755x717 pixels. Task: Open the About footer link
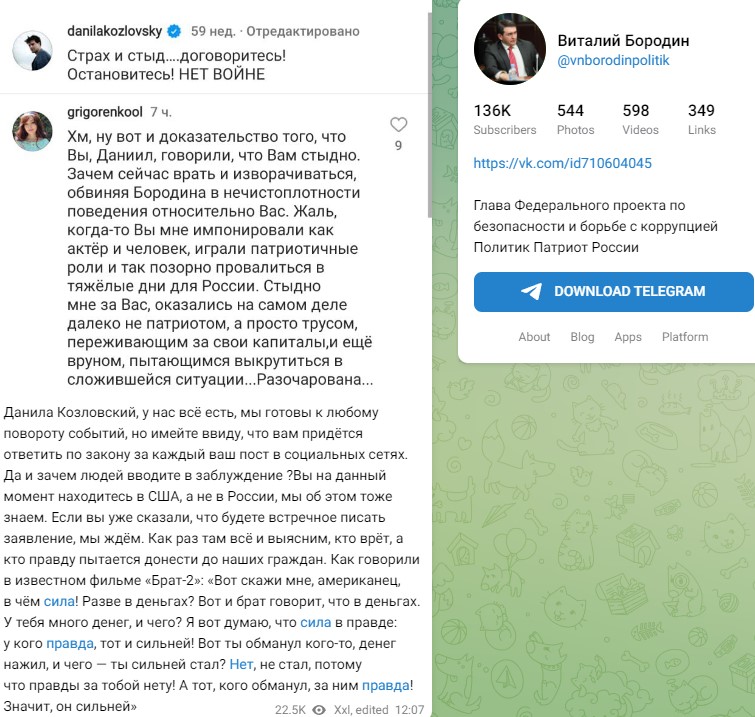534,337
